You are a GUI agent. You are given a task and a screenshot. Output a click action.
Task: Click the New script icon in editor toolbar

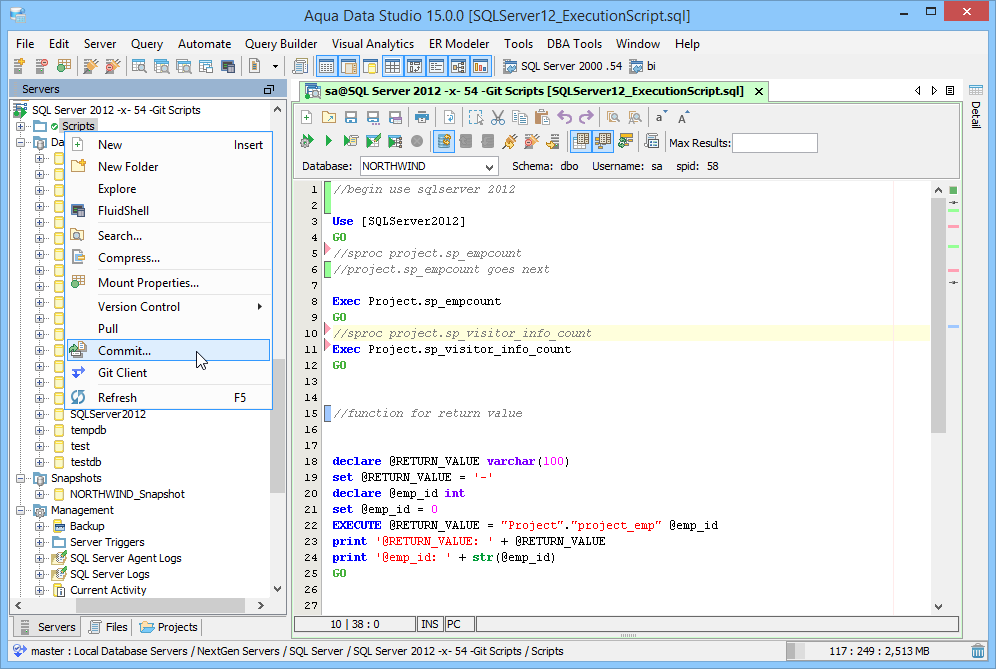coord(307,117)
